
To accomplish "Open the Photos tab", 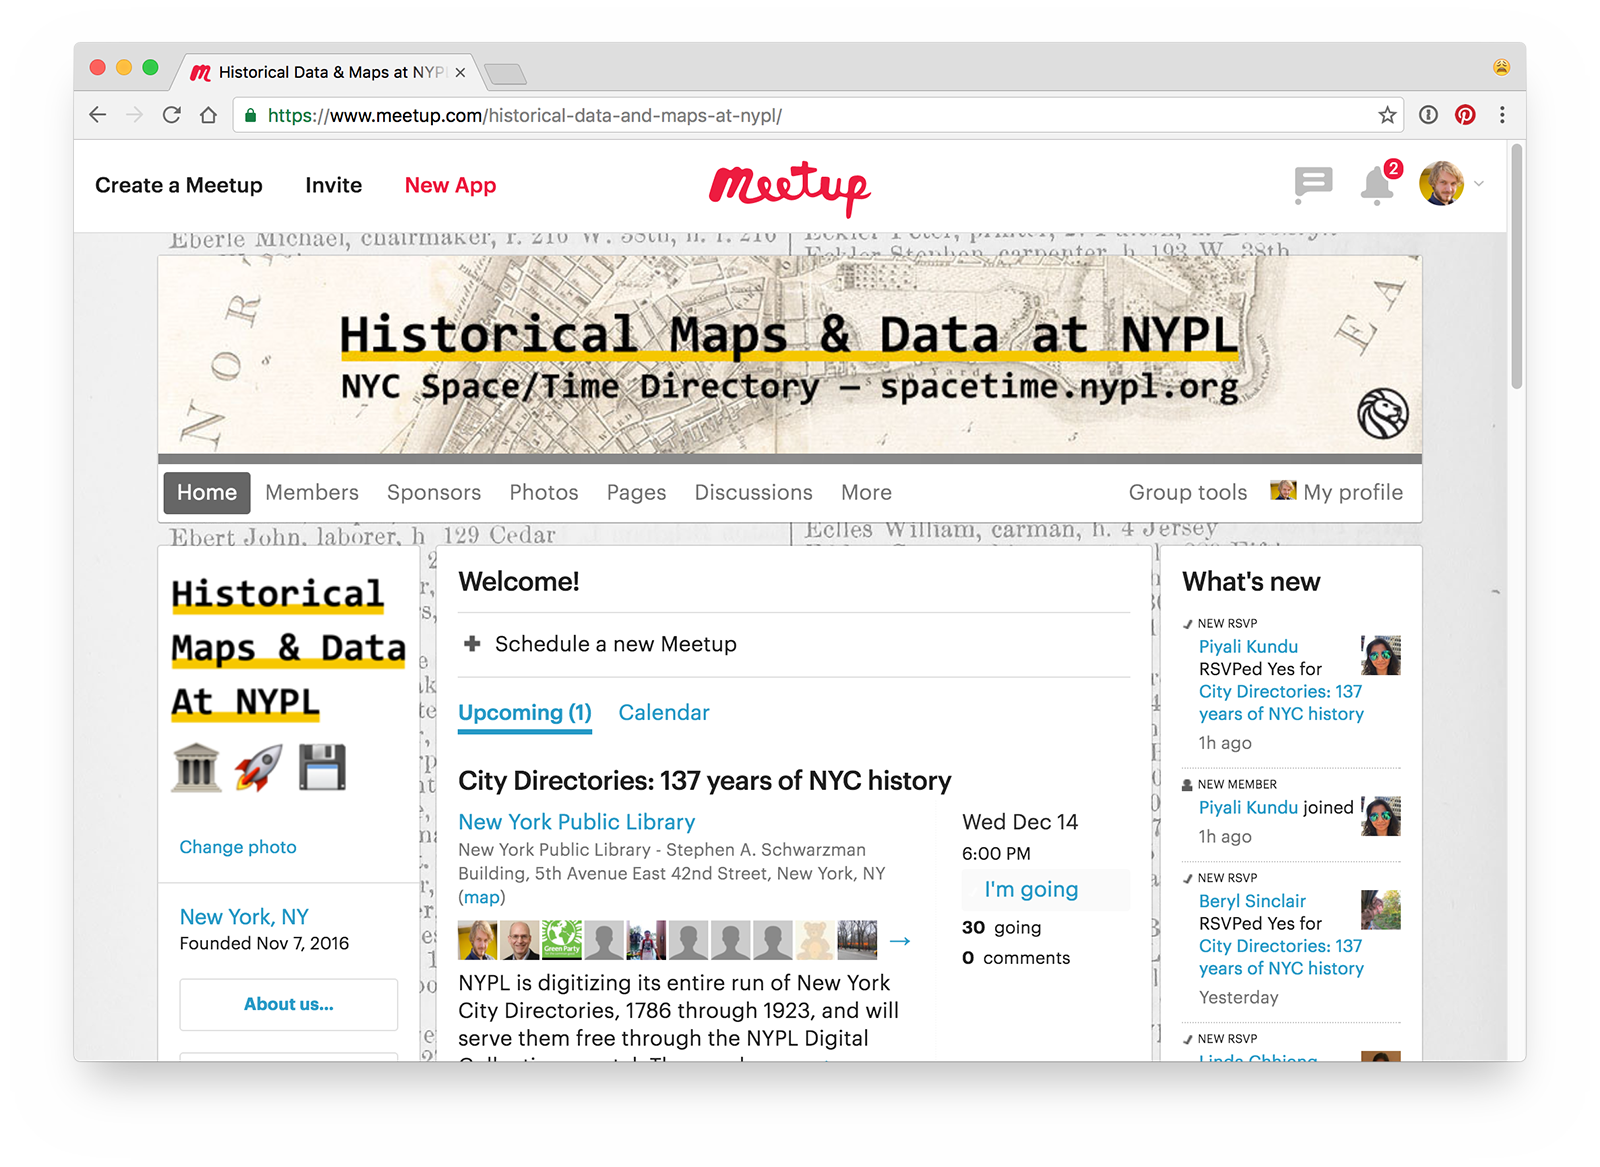I will (544, 492).
